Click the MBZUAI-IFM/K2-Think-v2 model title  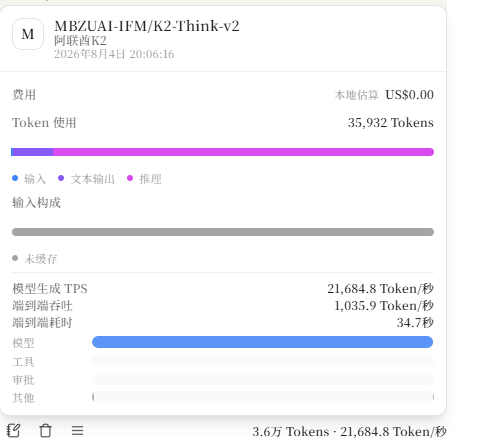[x=147, y=26]
